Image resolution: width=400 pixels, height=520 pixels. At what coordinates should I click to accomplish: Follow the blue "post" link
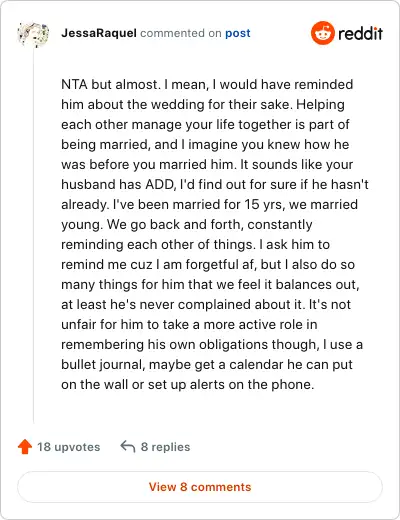click(x=238, y=33)
